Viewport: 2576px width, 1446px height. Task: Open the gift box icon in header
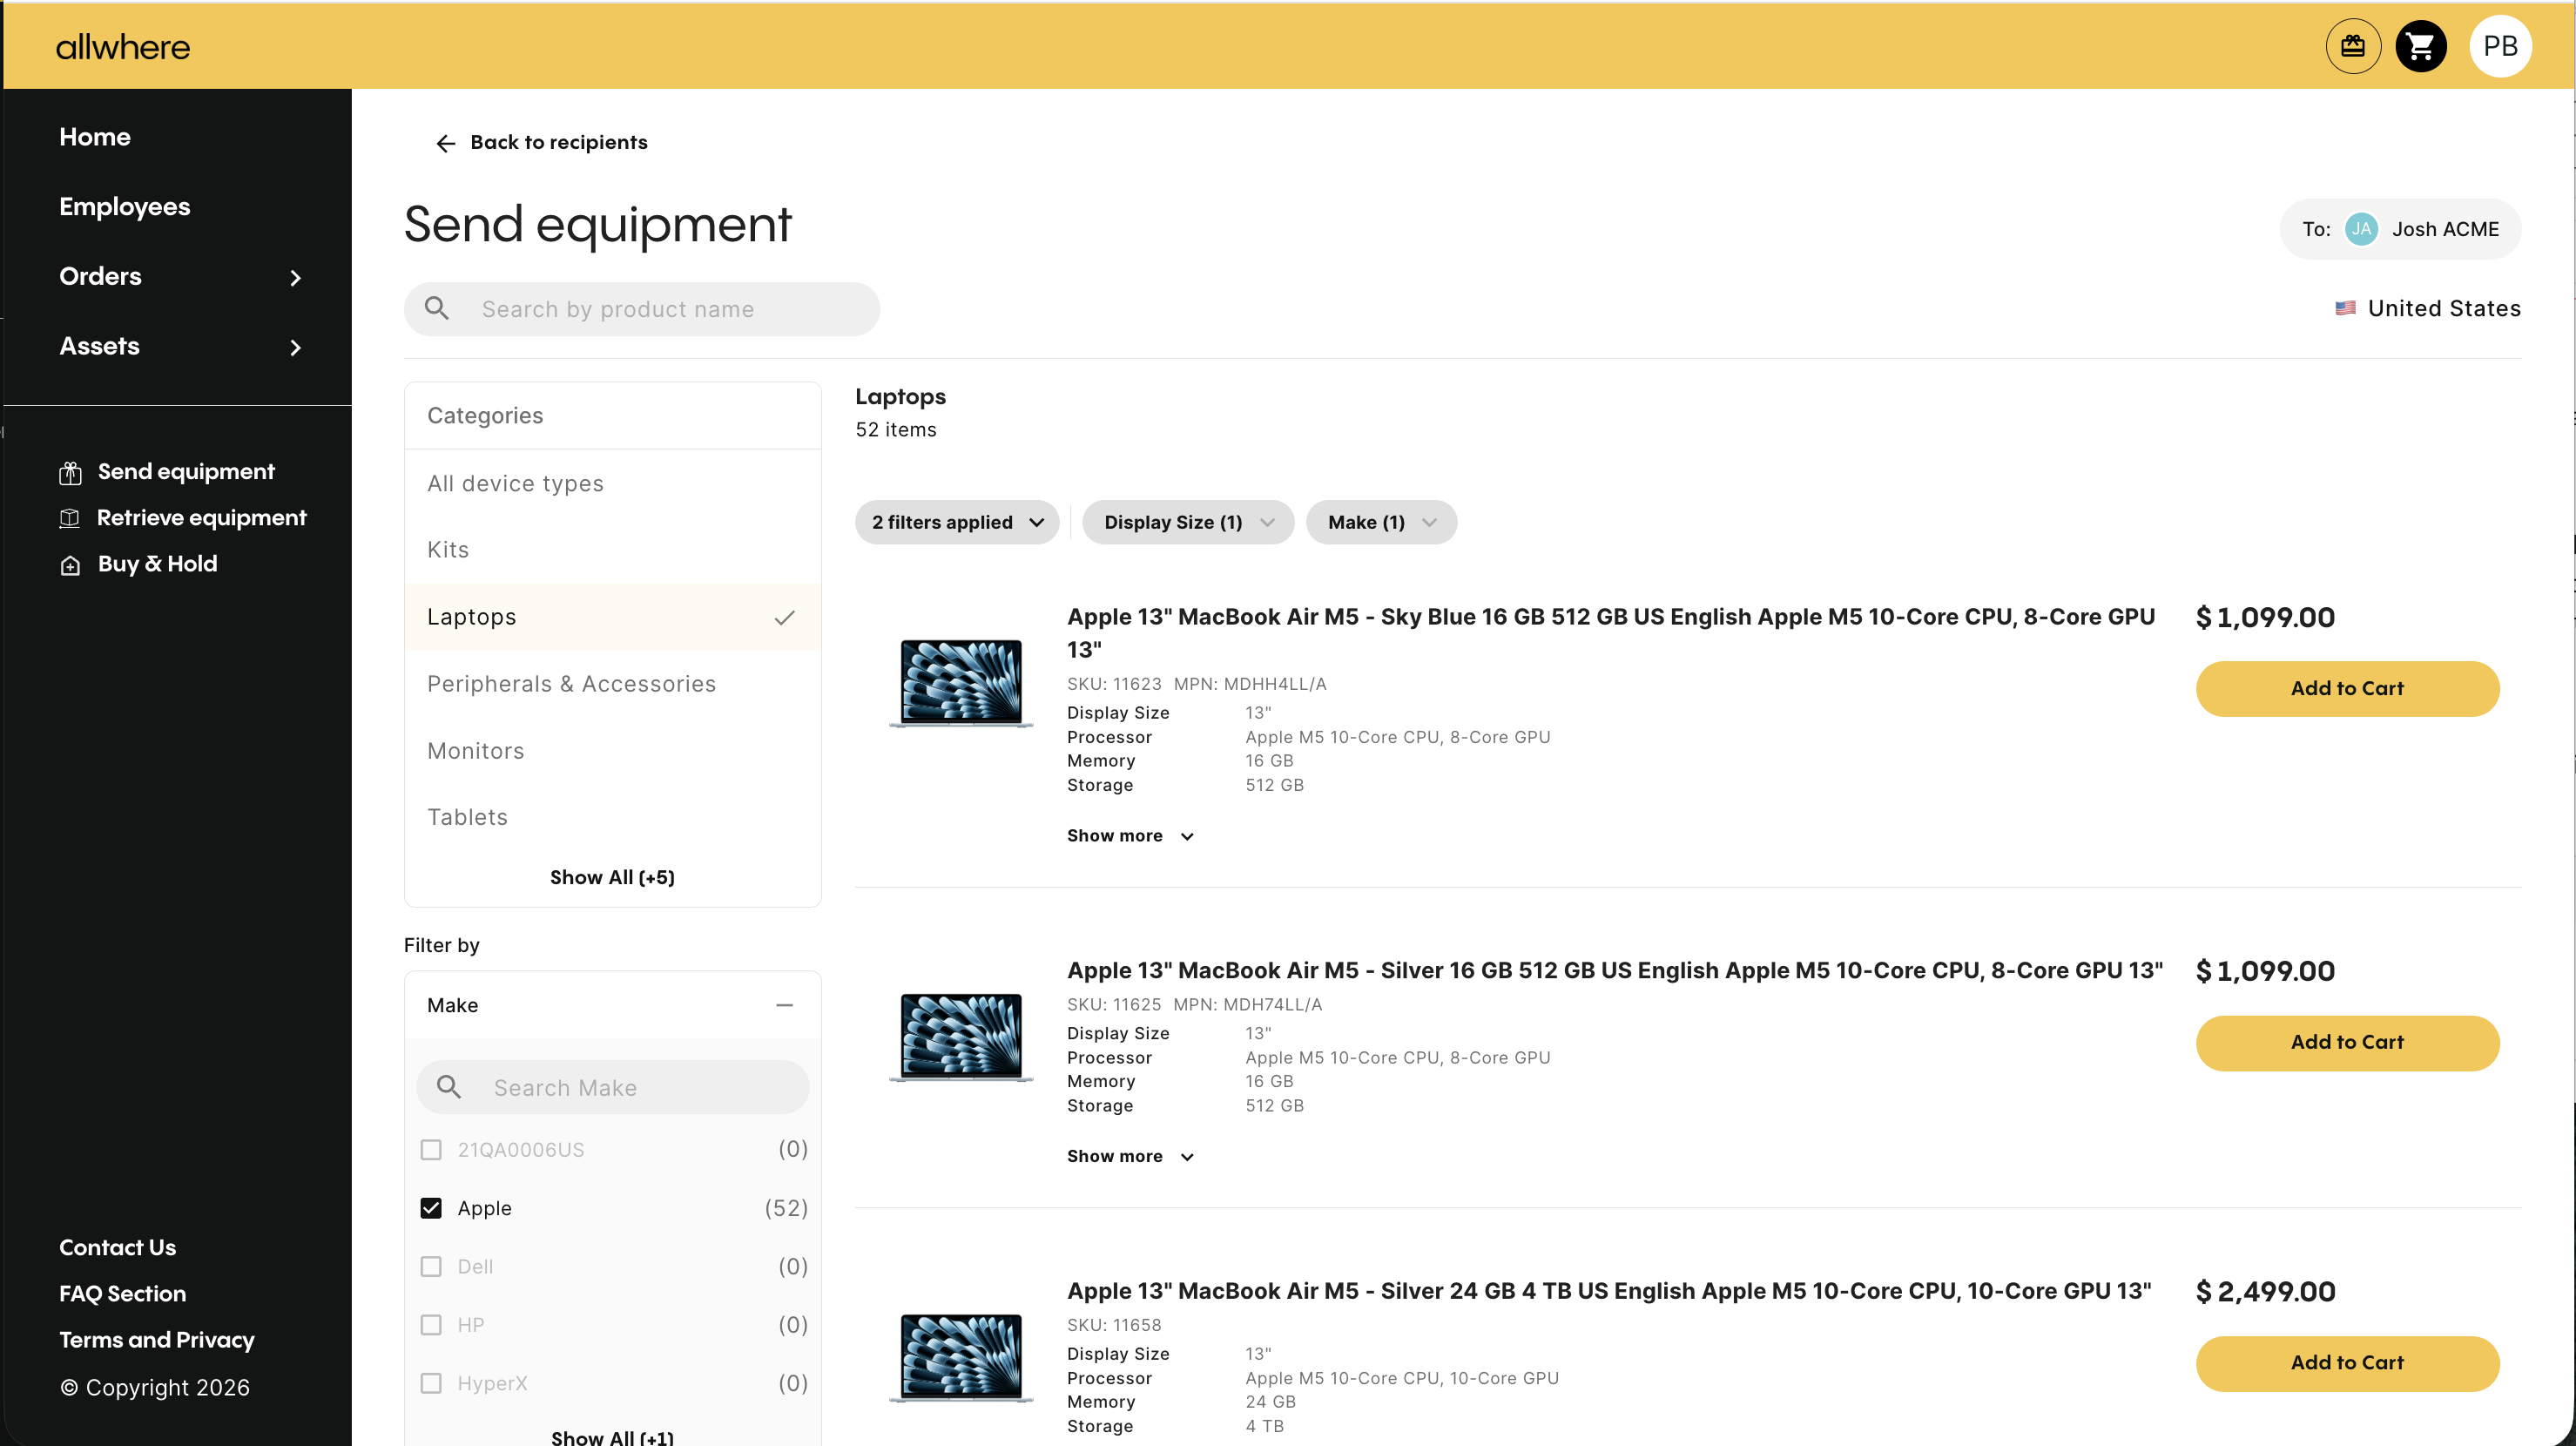click(2353, 46)
